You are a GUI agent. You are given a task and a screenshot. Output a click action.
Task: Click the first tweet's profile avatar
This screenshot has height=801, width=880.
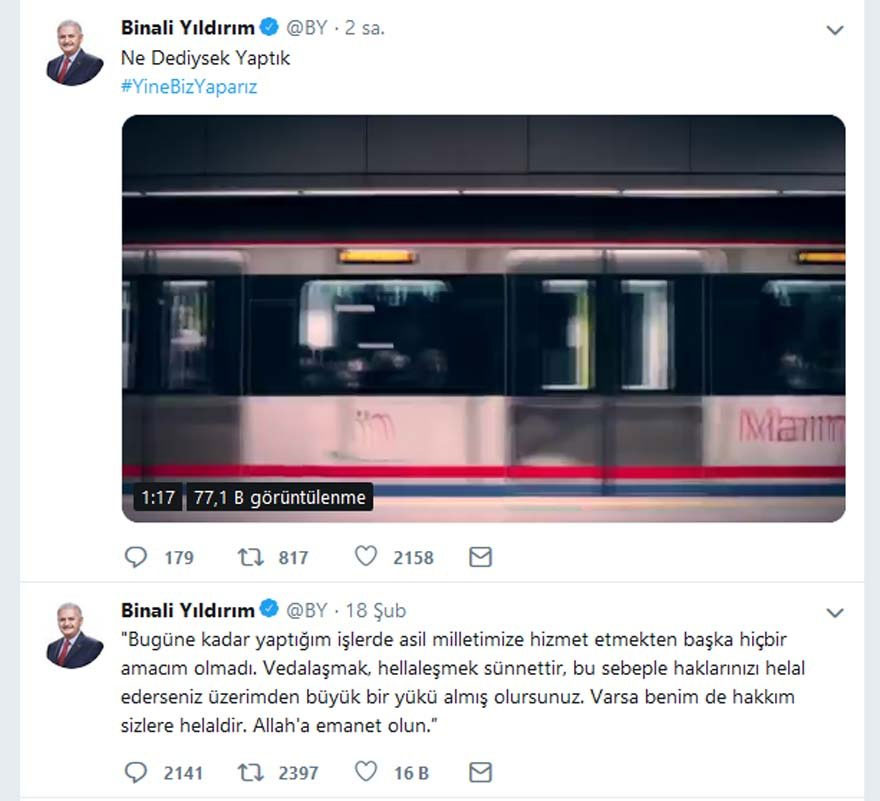pos(75,52)
